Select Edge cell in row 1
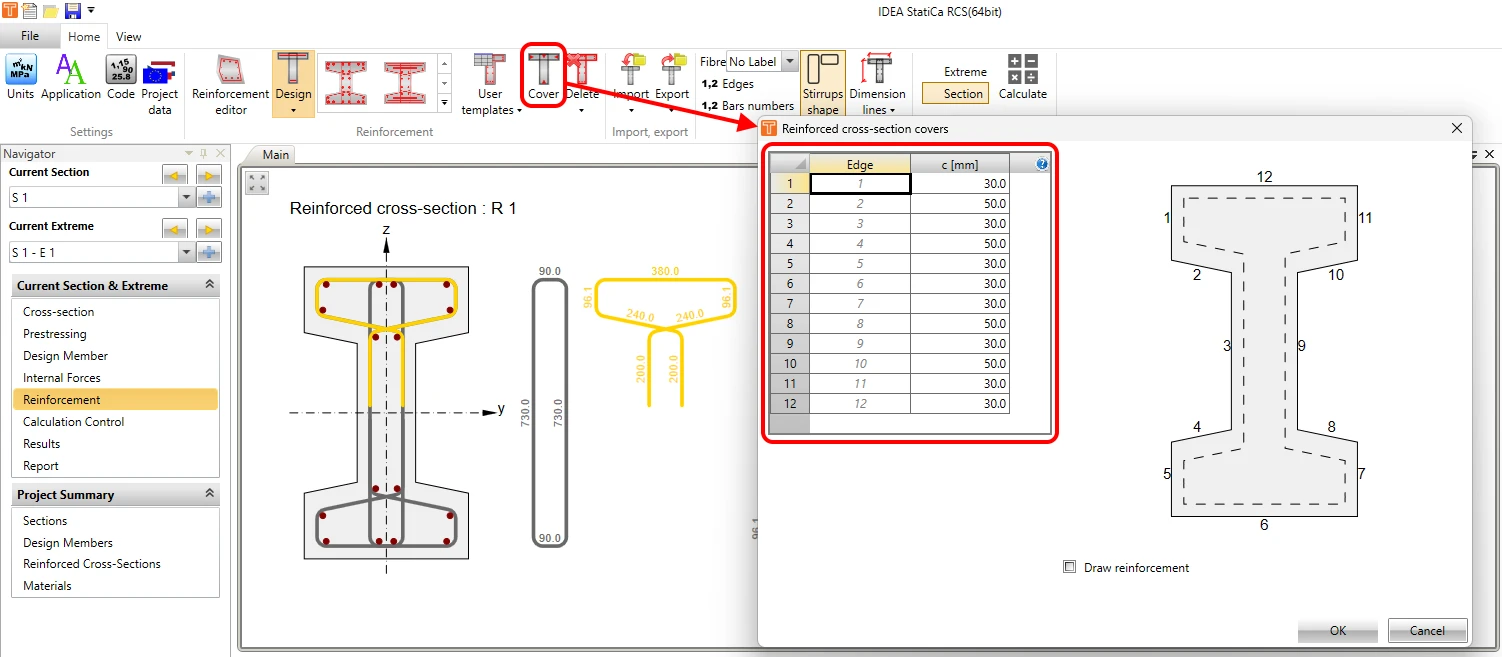The image size is (1502, 657). (860, 184)
